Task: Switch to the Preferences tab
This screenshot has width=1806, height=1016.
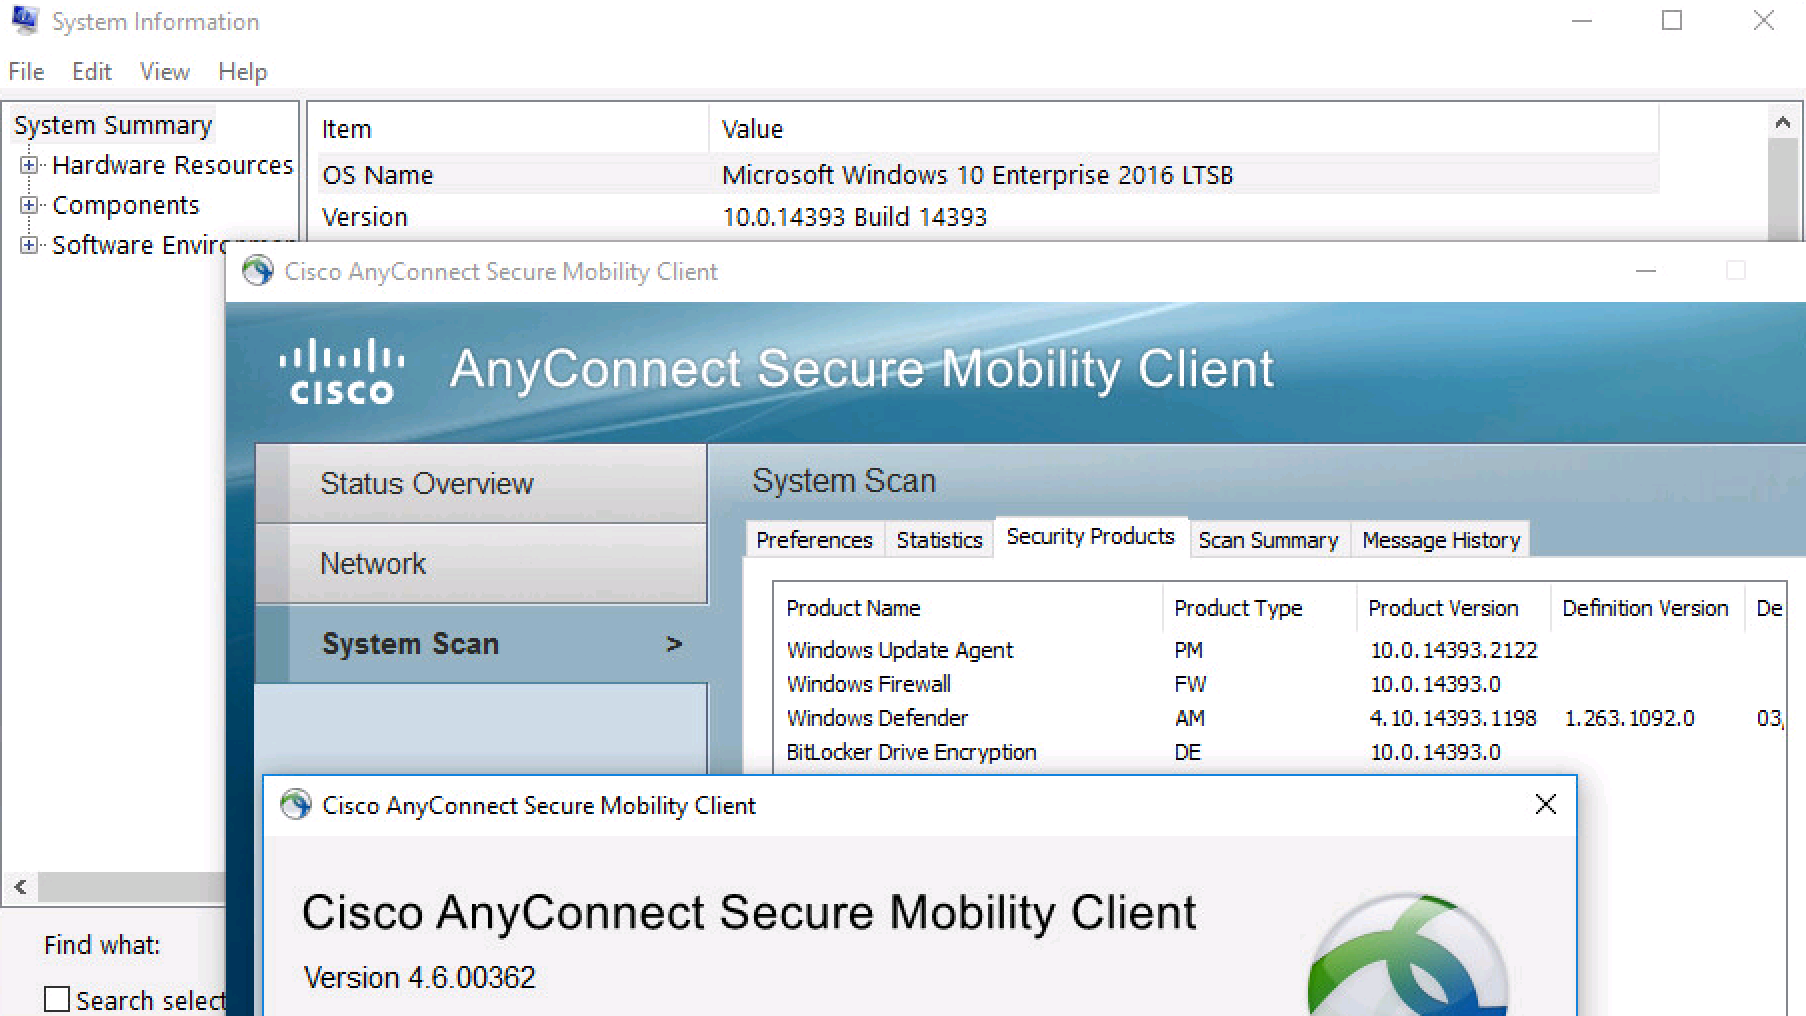Action: pos(814,540)
